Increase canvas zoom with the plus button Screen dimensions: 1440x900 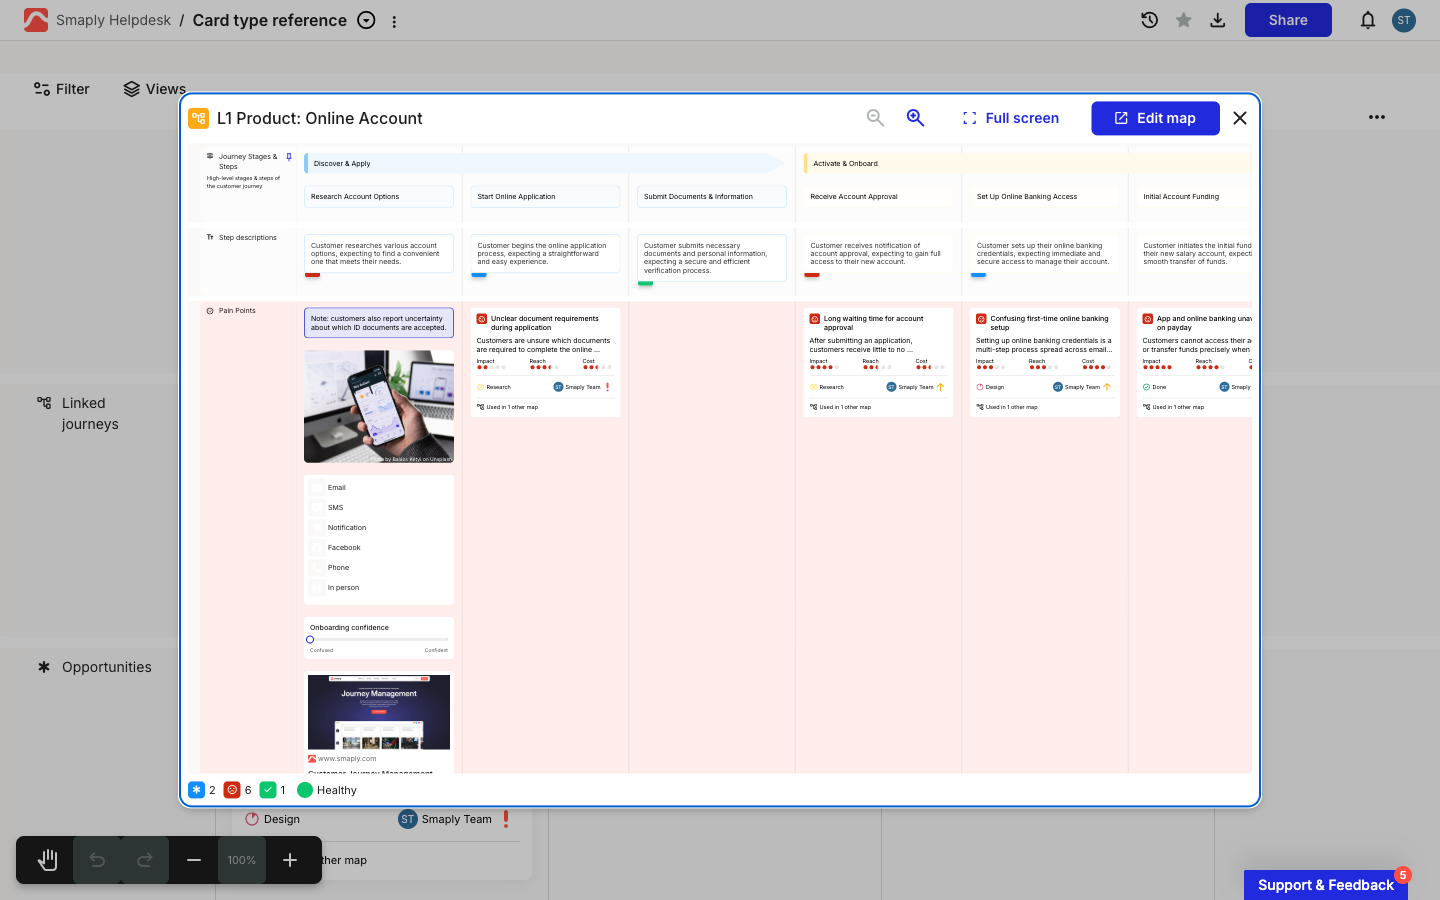point(290,860)
